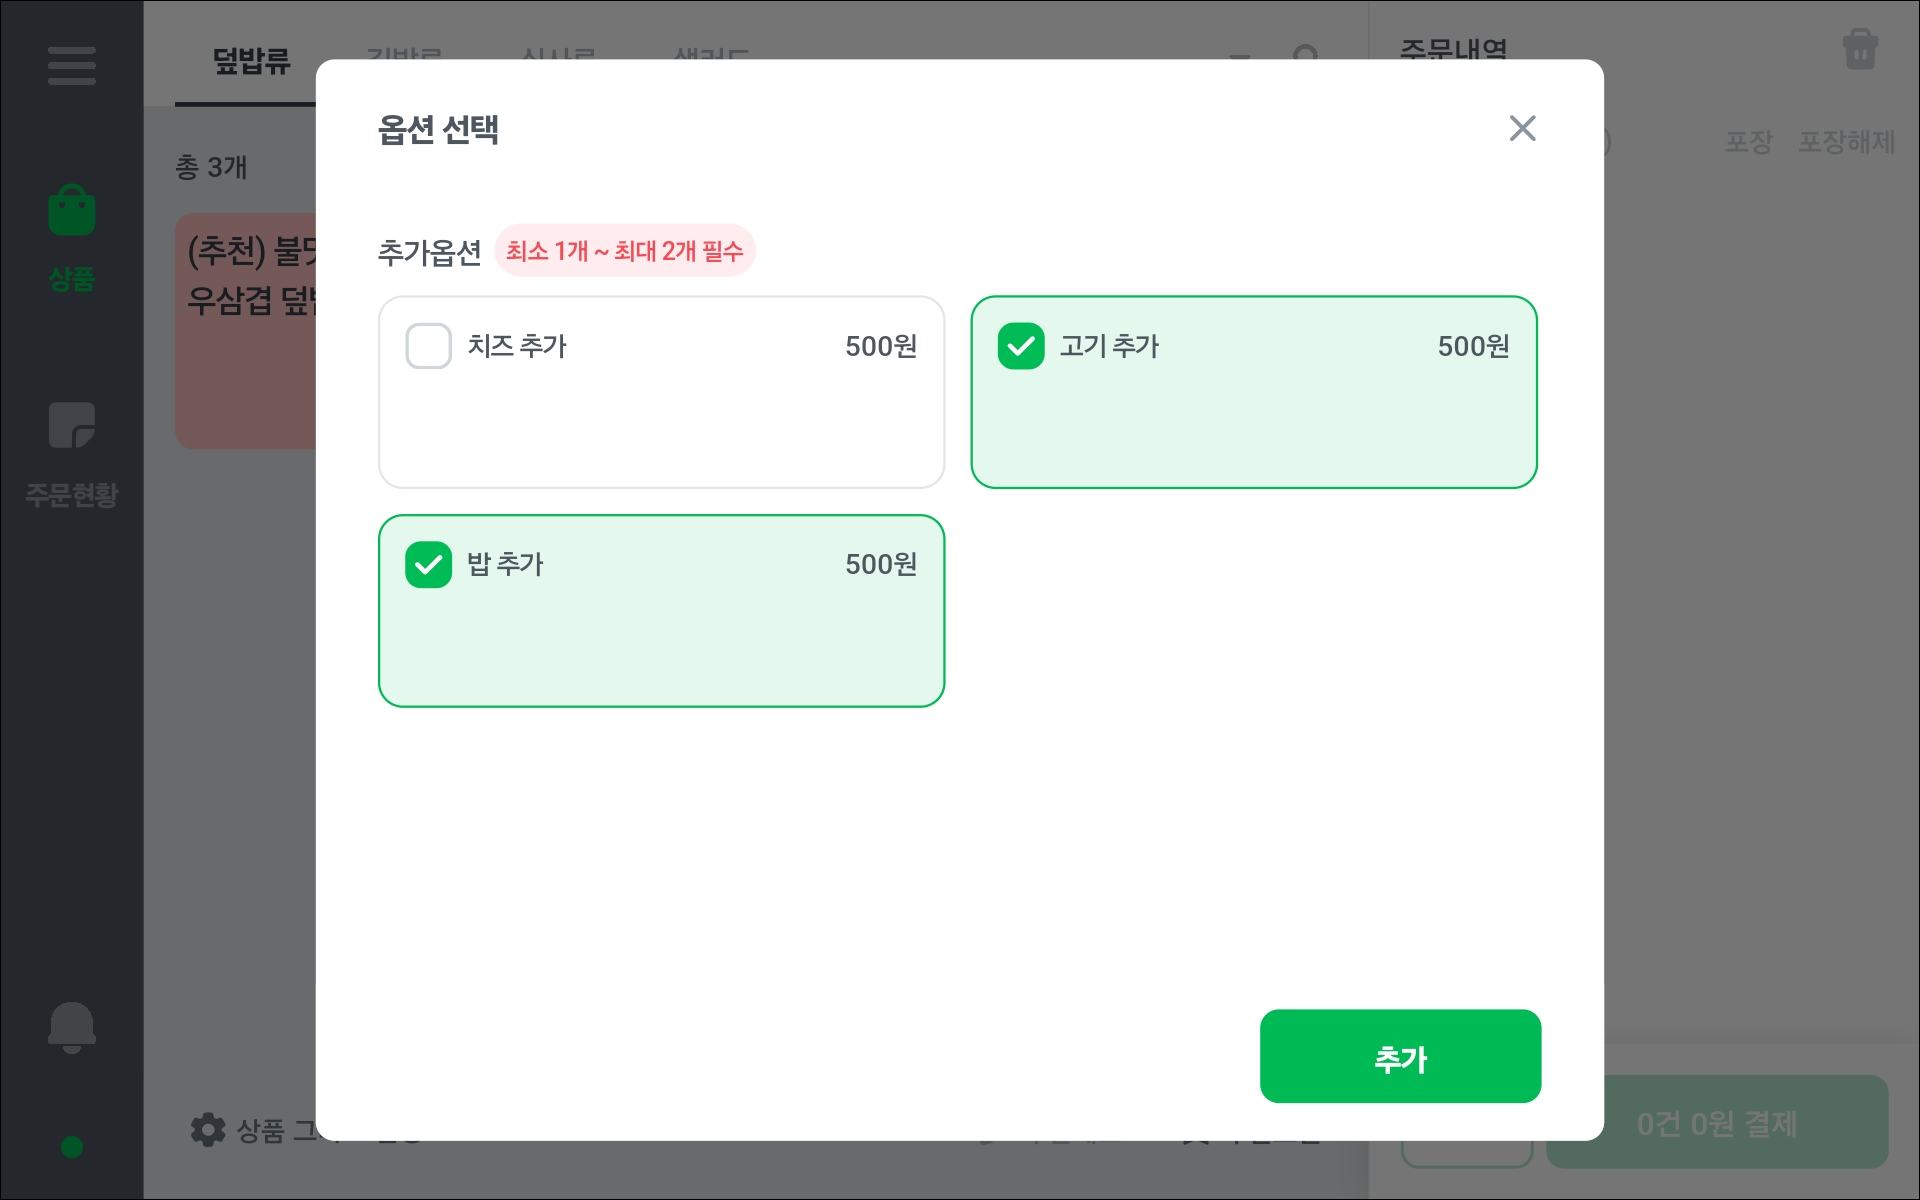The height and width of the screenshot is (1200, 1920).
Task: Click the trash can icon in 주문내역
Action: (1859, 49)
